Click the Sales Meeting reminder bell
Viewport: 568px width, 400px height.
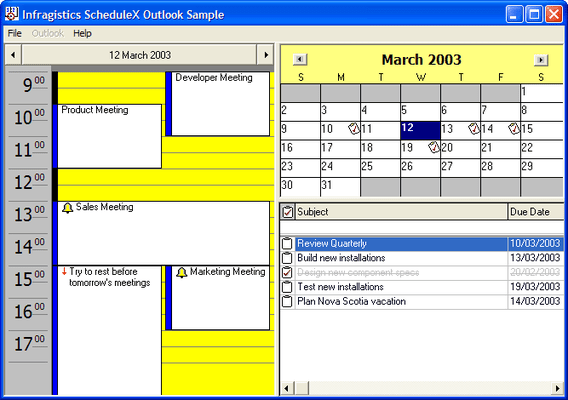(67, 208)
